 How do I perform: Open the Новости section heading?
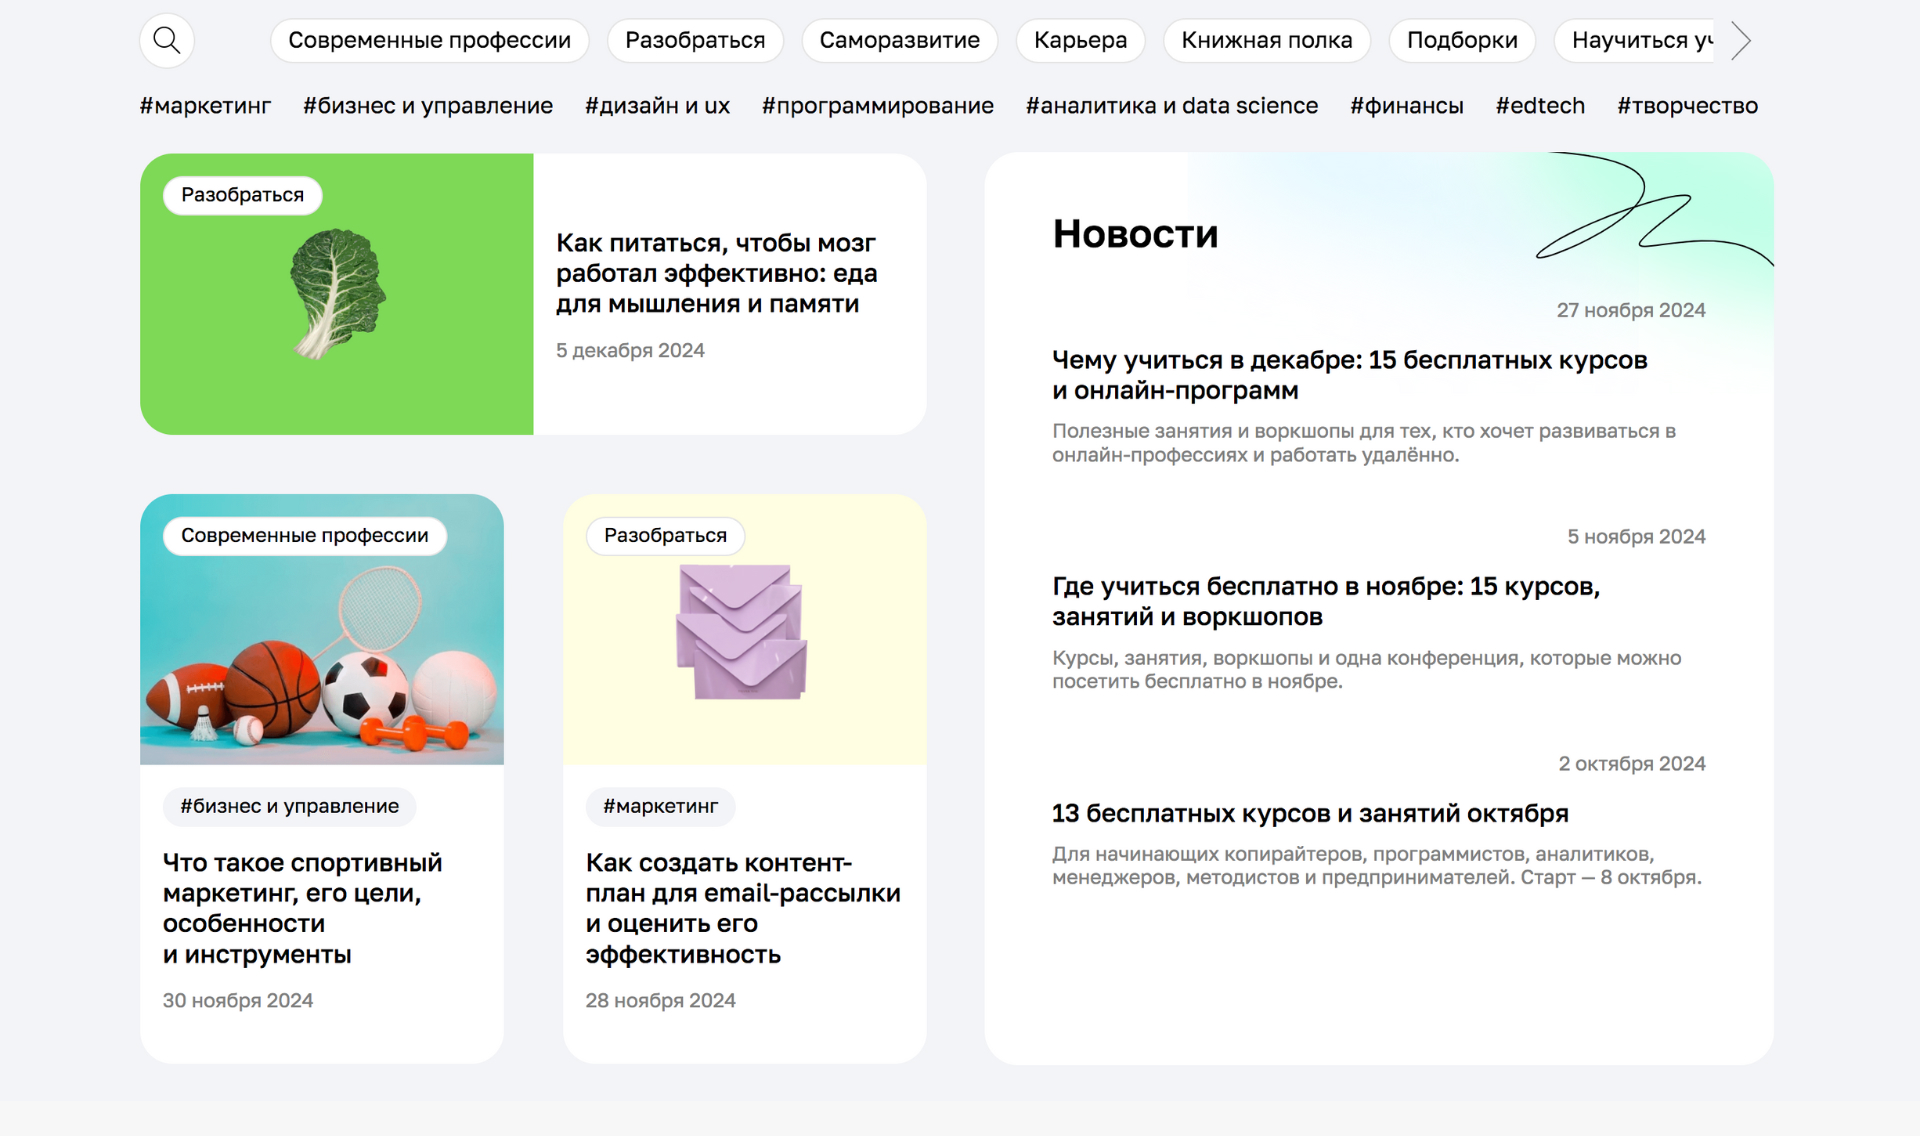[x=1135, y=234]
